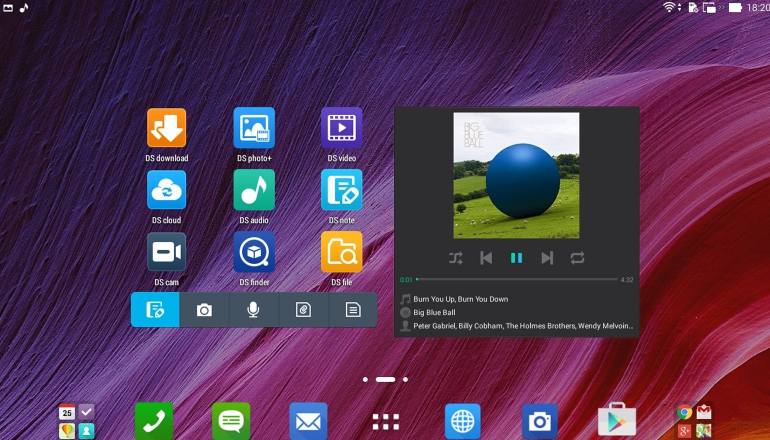Skip to the next track

[547, 258]
